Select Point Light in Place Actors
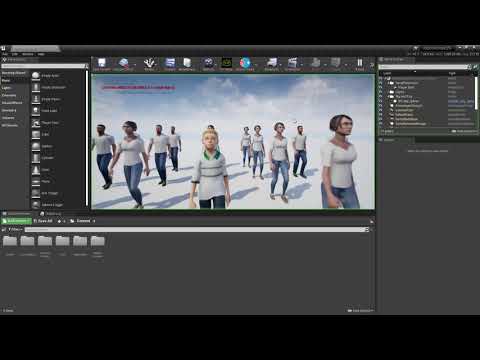The height and width of the screenshot is (360, 480). coord(58,110)
